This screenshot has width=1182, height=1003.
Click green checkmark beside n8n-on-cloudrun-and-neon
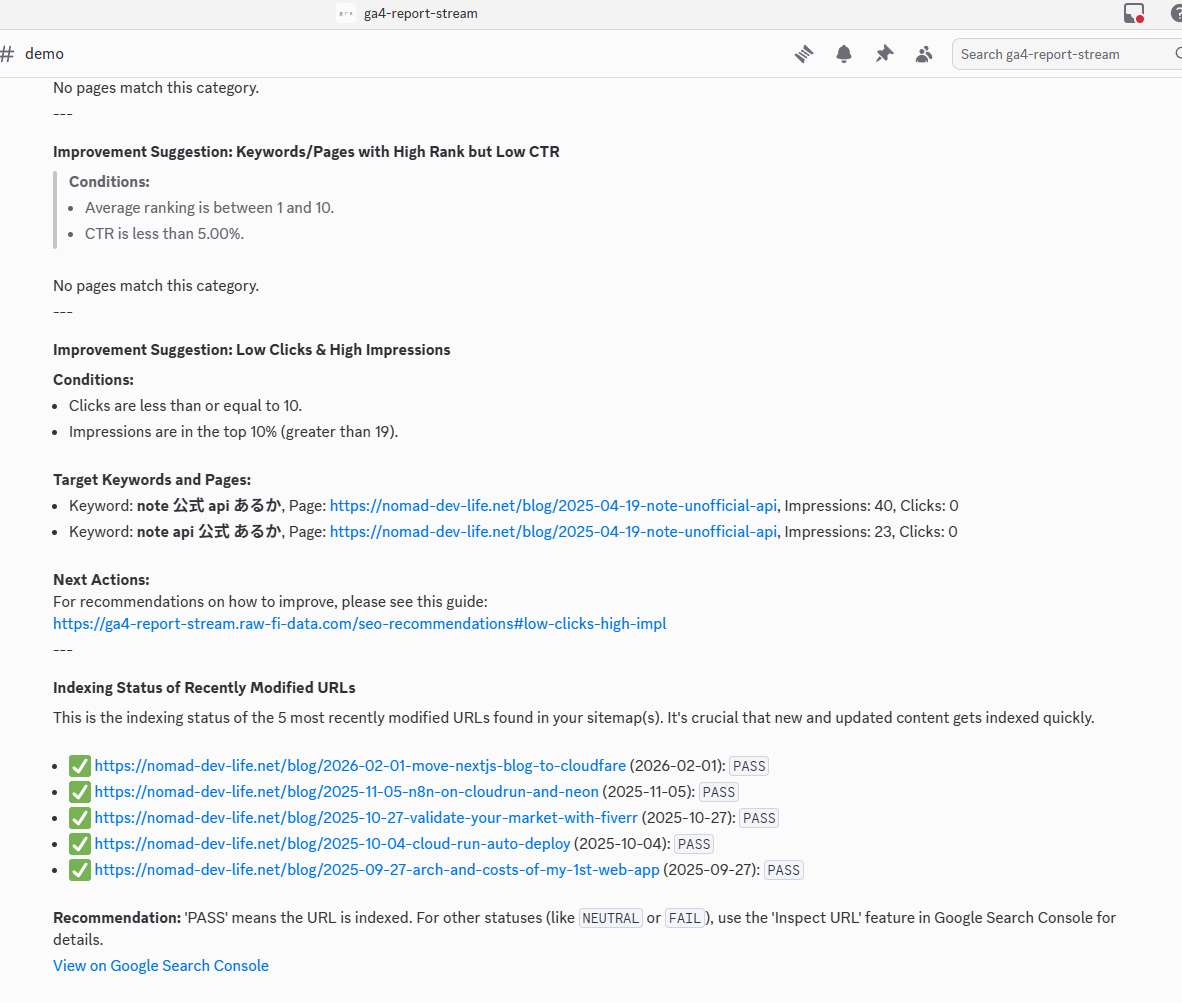point(80,792)
